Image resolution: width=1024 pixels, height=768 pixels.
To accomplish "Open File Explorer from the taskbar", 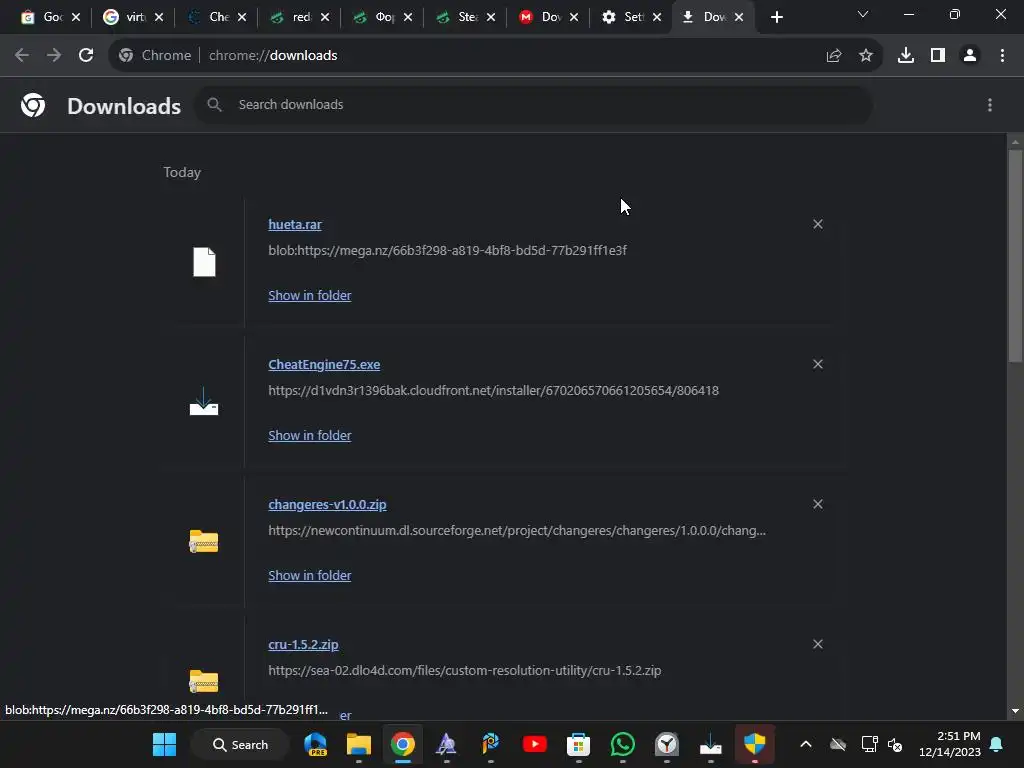I will [359, 744].
